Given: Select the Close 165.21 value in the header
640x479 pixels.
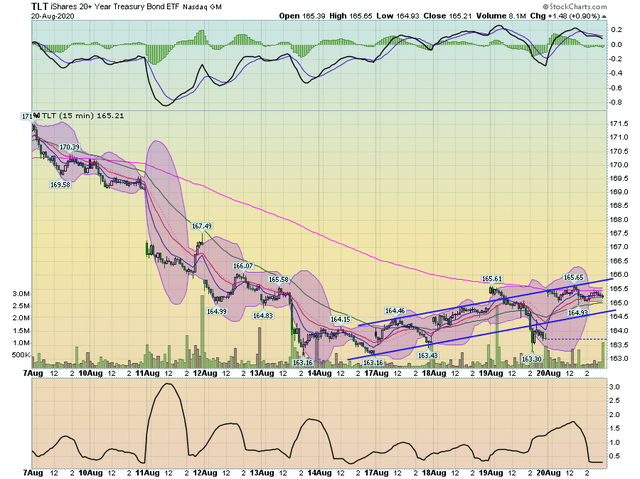Looking at the screenshot, I should [x=448, y=16].
